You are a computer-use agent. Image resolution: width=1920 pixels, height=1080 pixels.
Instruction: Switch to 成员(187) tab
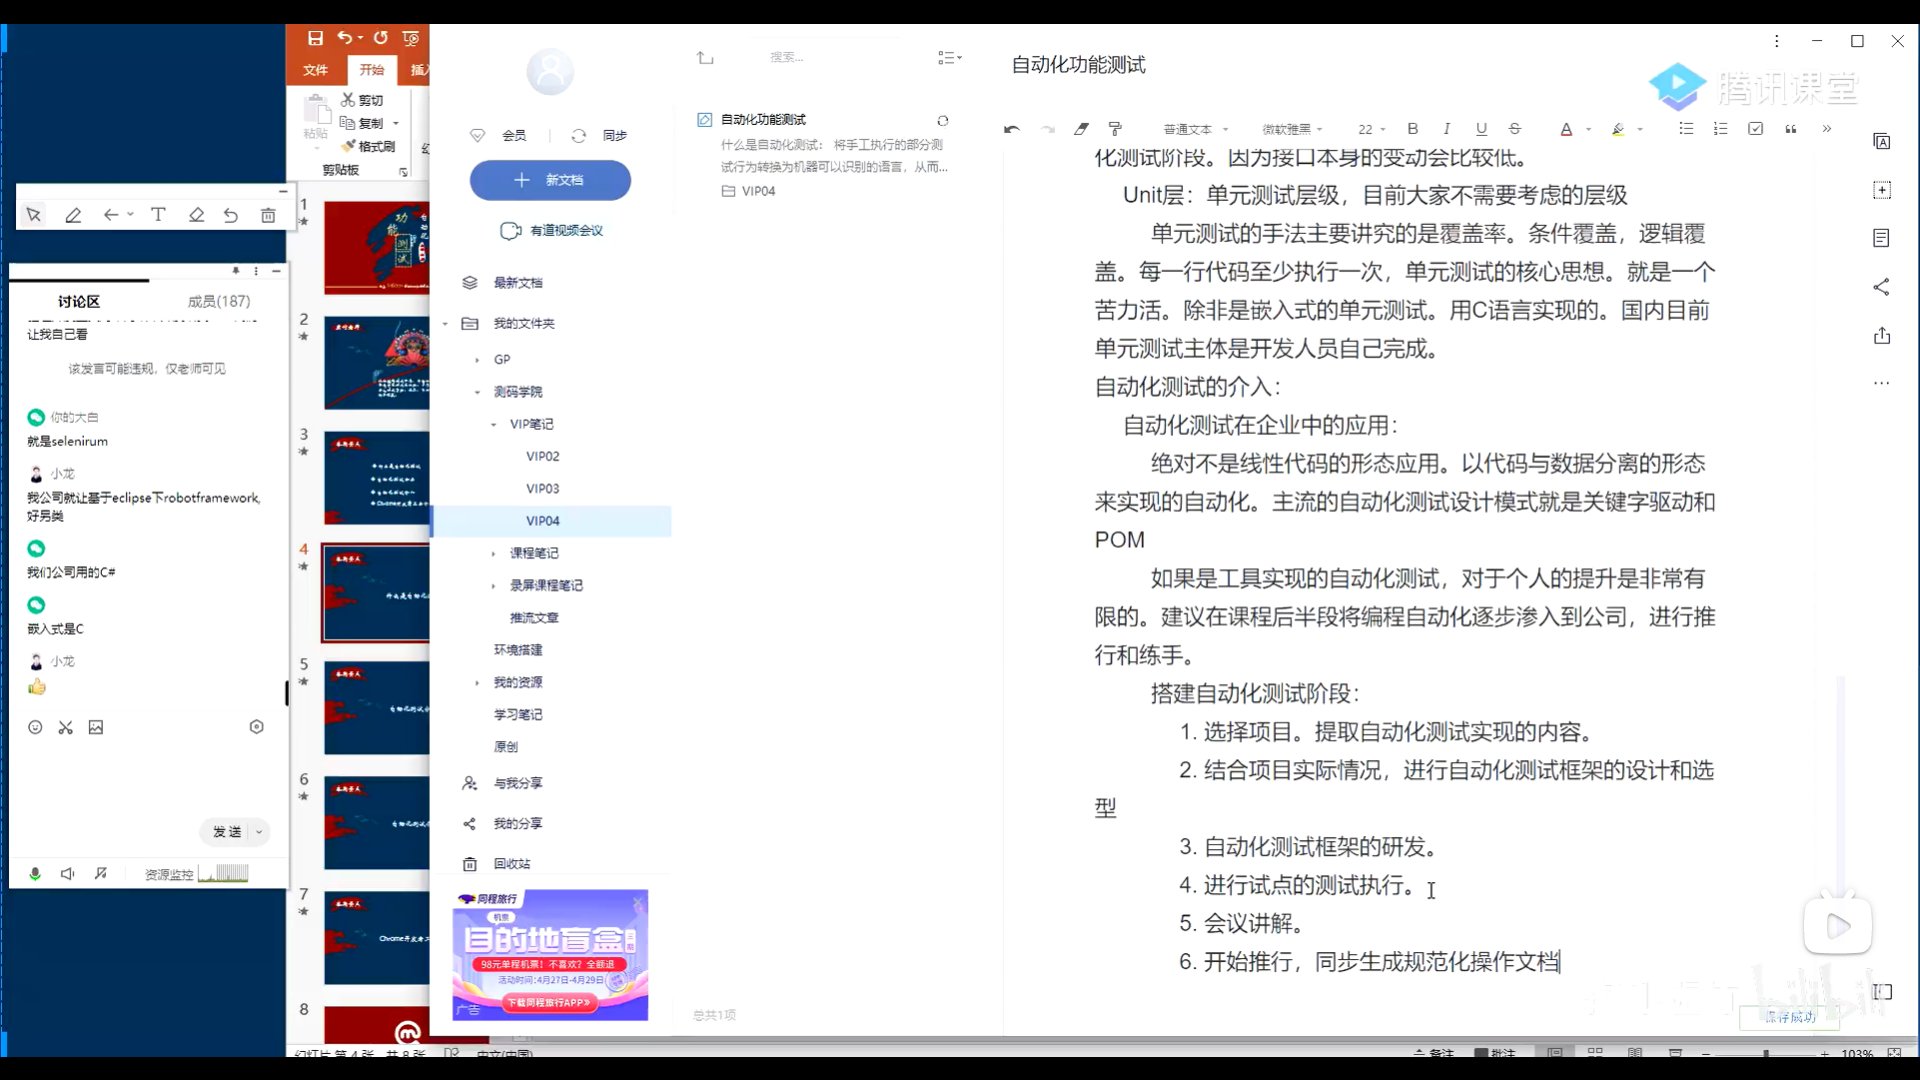pyautogui.click(x=219, y=301)
